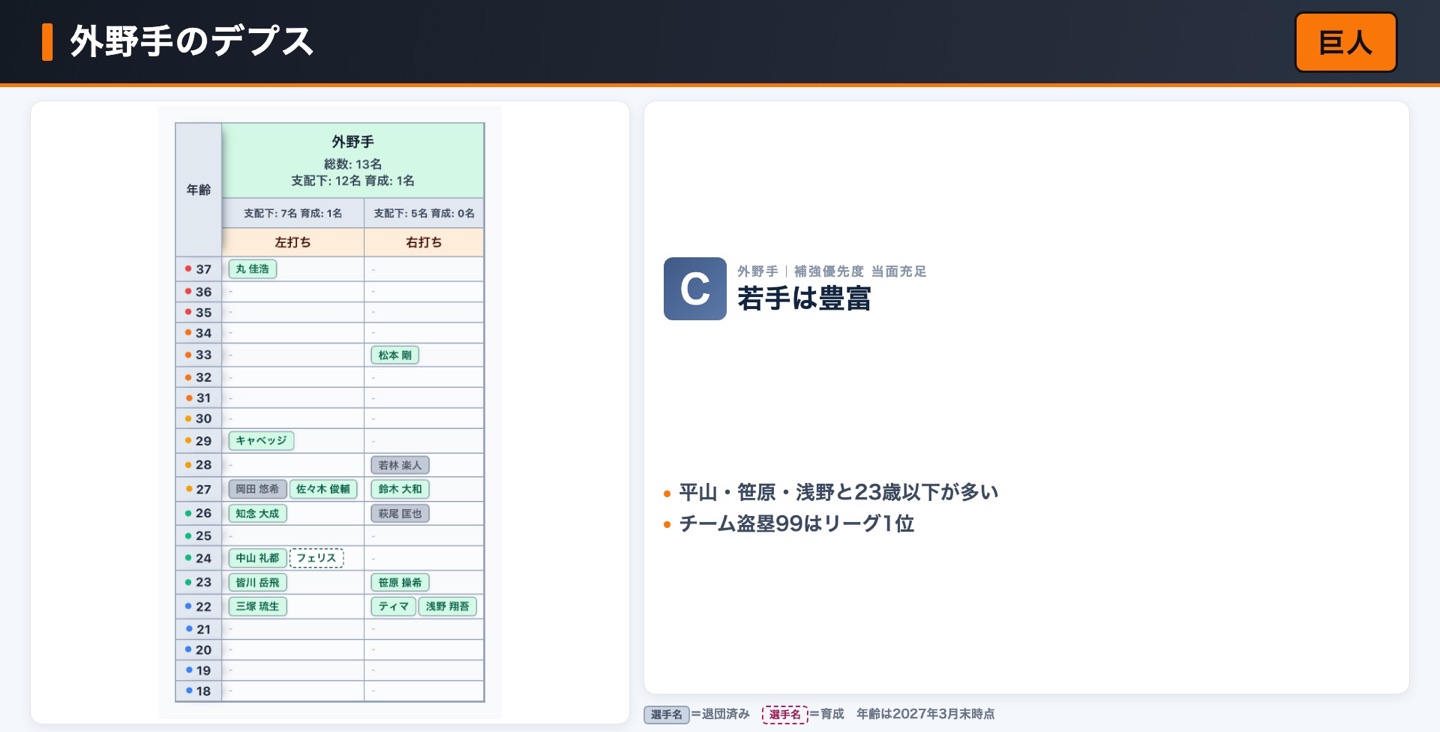Select player tag 浅野 翔吾
Viewport: 1440px width, 732px height.
pos(447,606)
